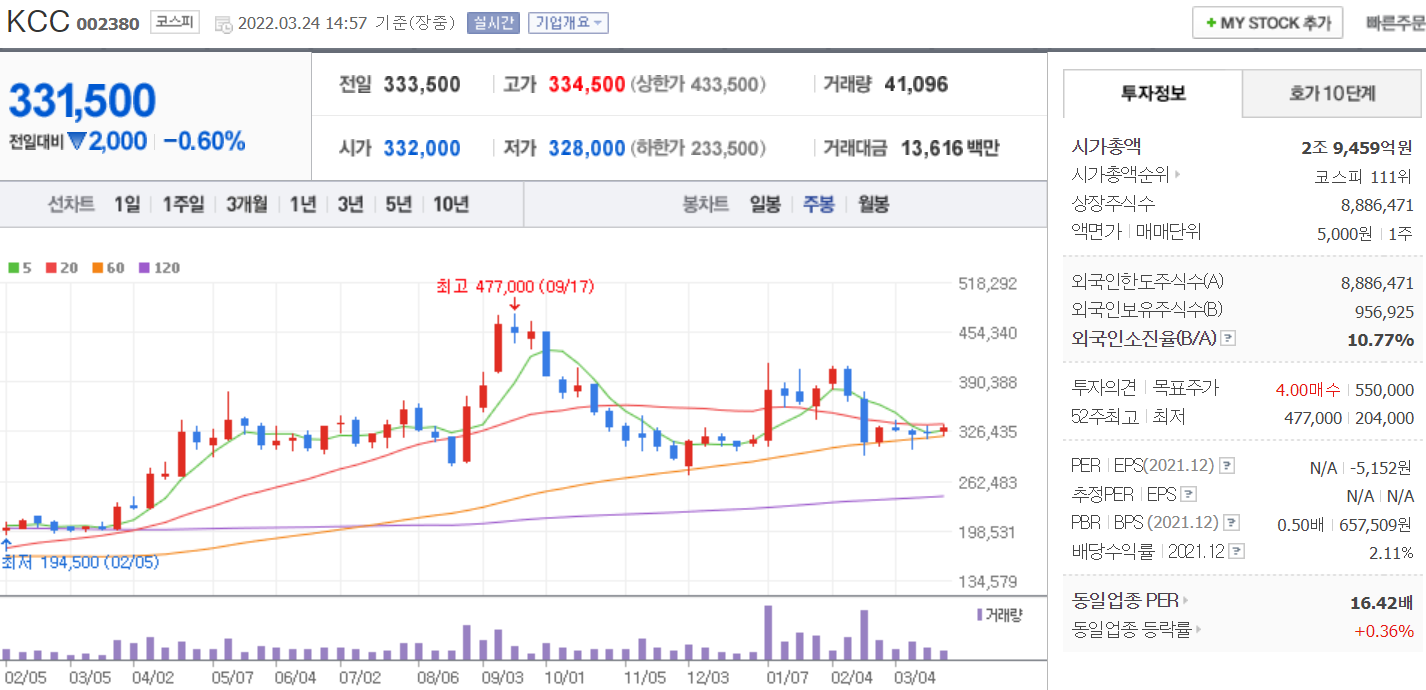Image resolution: width=1426 pixels, height=690 pixels.
Task: Switch to the 투자정보 tab
Action: coord(1153,94)
